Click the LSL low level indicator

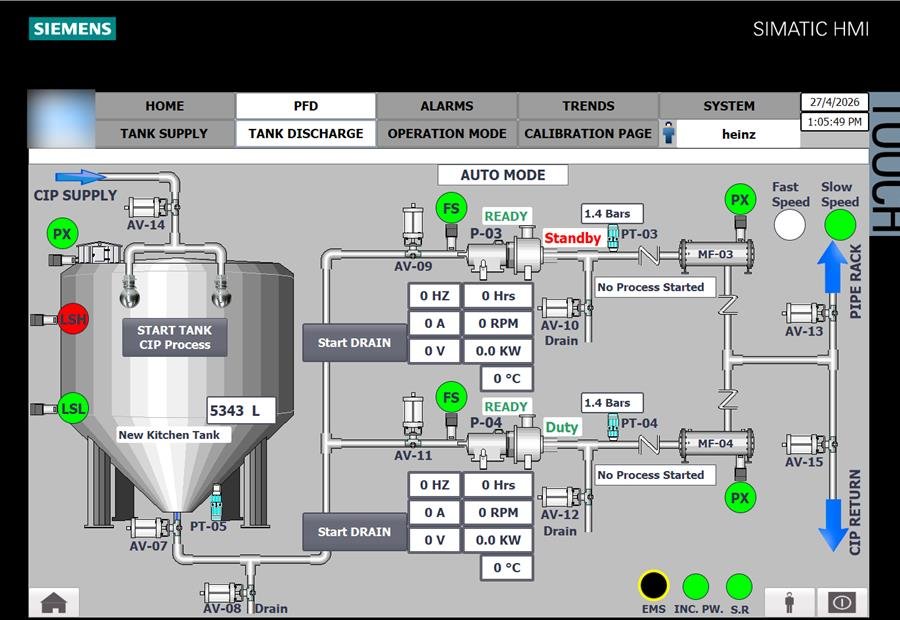[x=73, y=408]
